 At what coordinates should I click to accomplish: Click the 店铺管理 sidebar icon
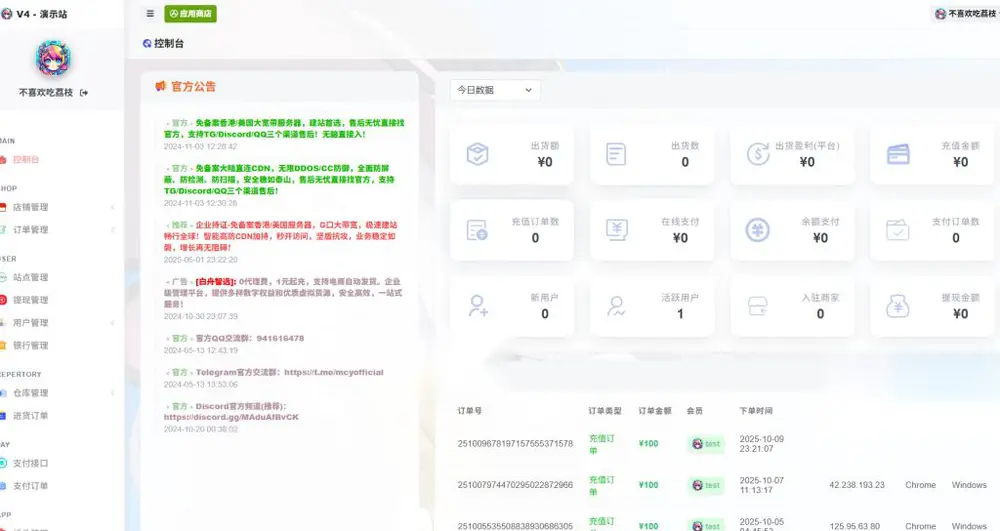point(3,207)
